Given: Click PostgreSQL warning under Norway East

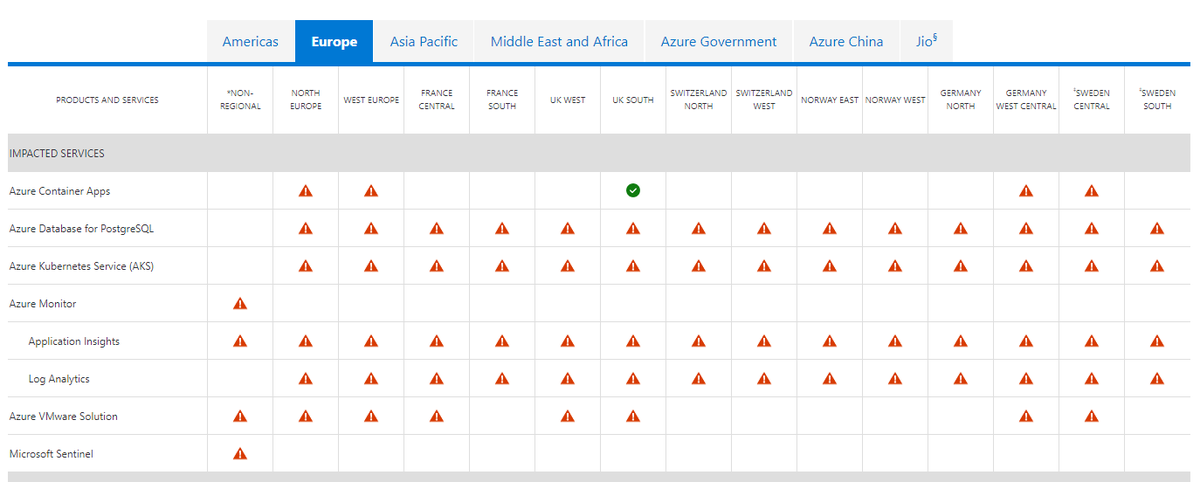Looking at the screenshot, I should [830, 228].
